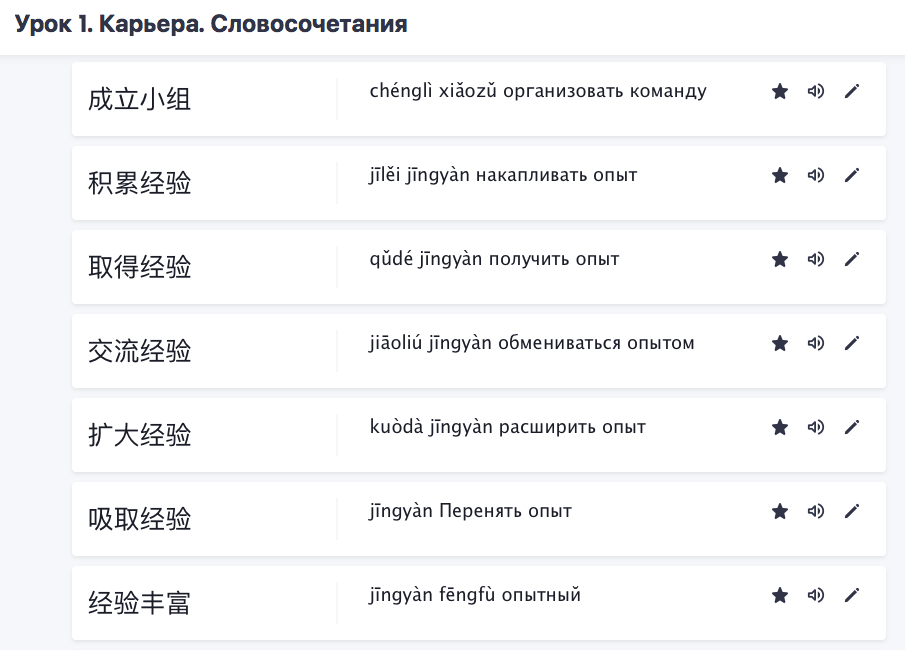
Task: Play audio for 扩大经验
Action: click(x=816, y=427)
